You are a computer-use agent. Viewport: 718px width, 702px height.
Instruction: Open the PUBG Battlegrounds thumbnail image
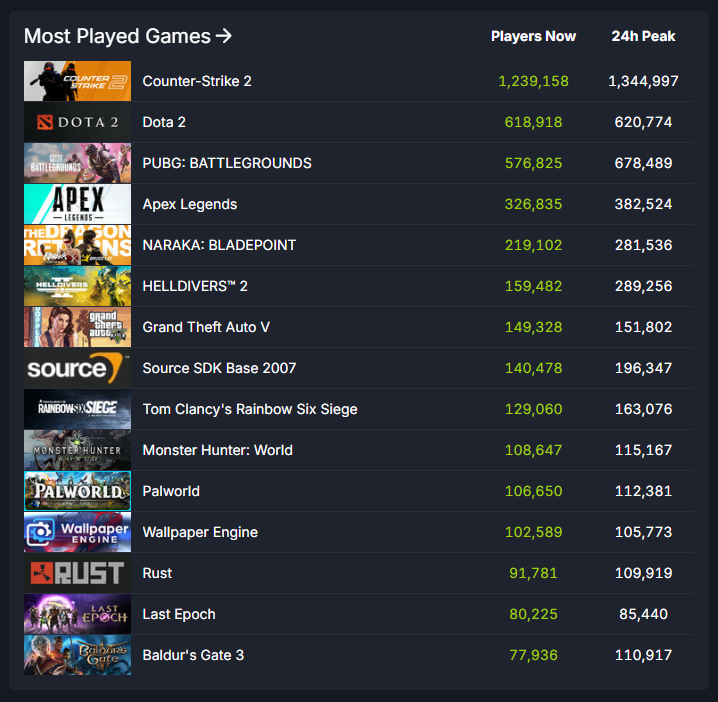tap(77, 163)
